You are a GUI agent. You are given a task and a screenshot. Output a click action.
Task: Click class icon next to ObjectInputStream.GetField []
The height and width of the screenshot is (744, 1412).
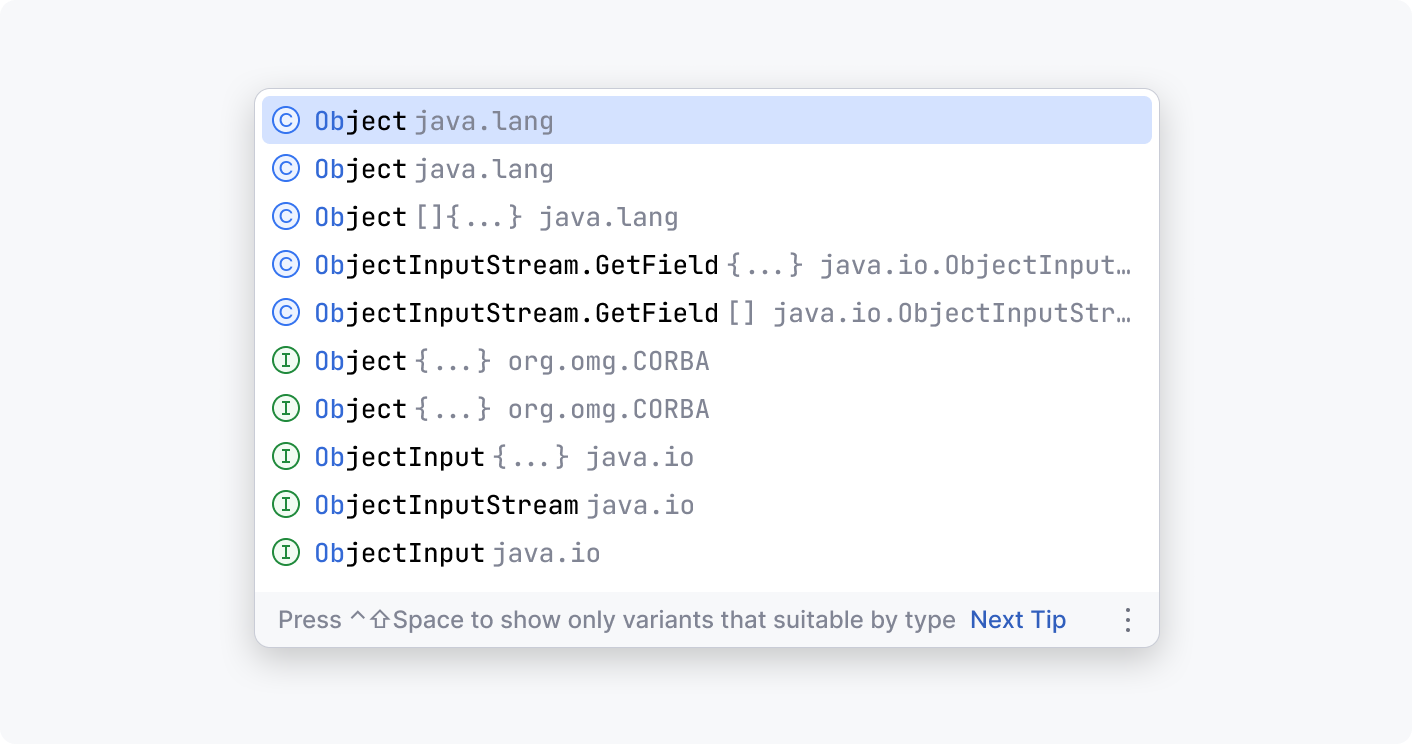point(286,313)
